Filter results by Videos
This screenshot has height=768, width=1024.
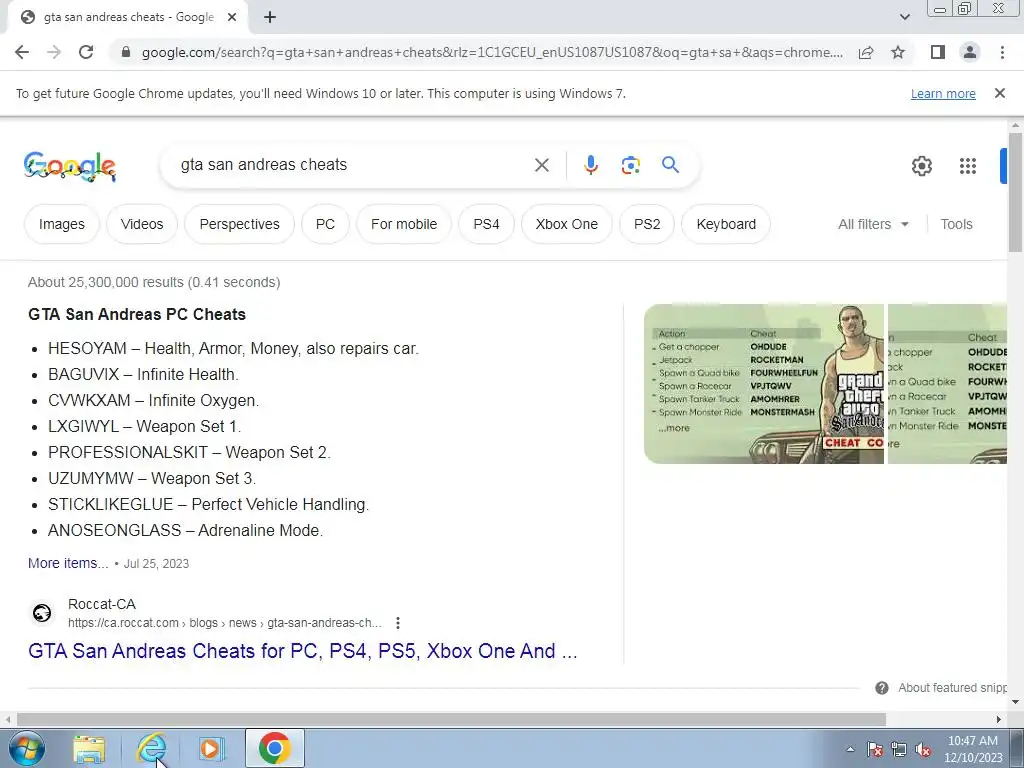tap(142, 224)
